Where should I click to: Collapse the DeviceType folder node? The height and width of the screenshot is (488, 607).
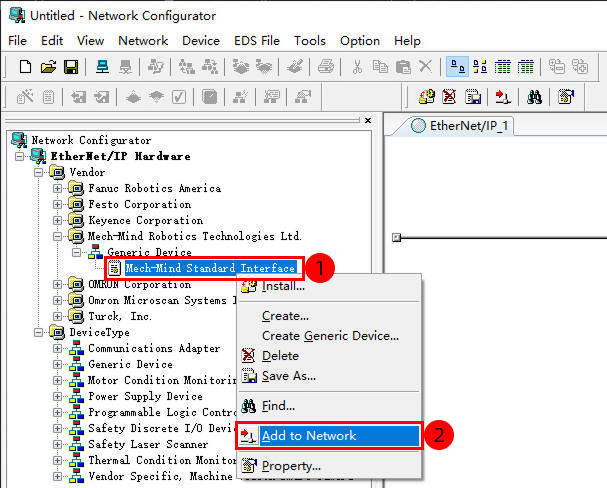point(38,332)
